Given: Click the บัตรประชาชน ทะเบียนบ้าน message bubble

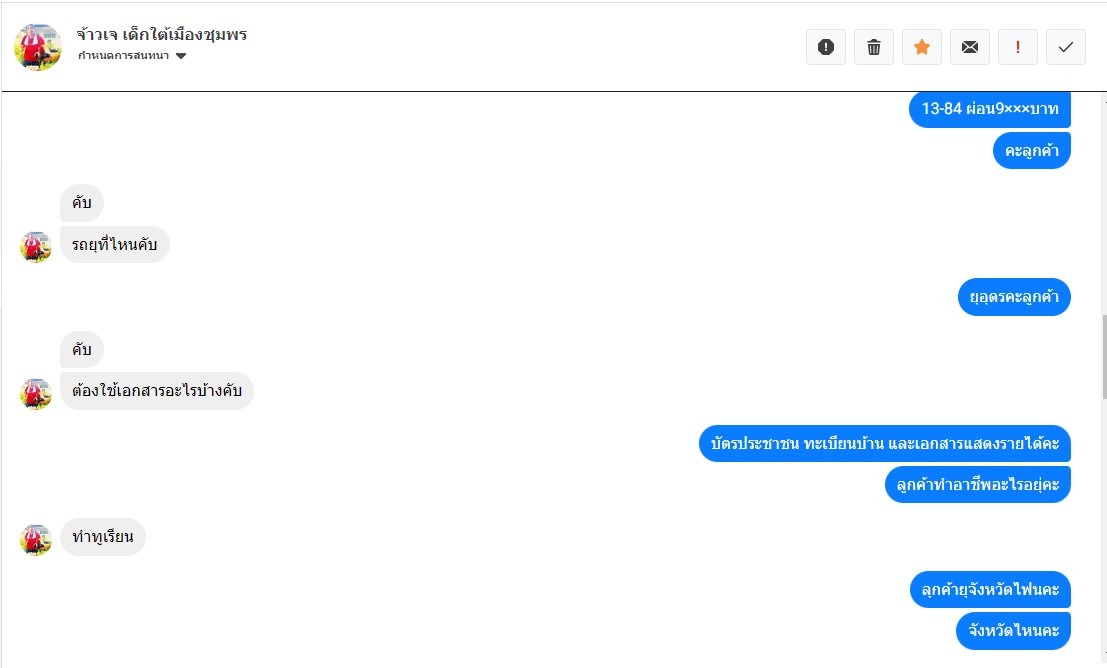Looking at the screenshot, I should click(x=884, y=444).
